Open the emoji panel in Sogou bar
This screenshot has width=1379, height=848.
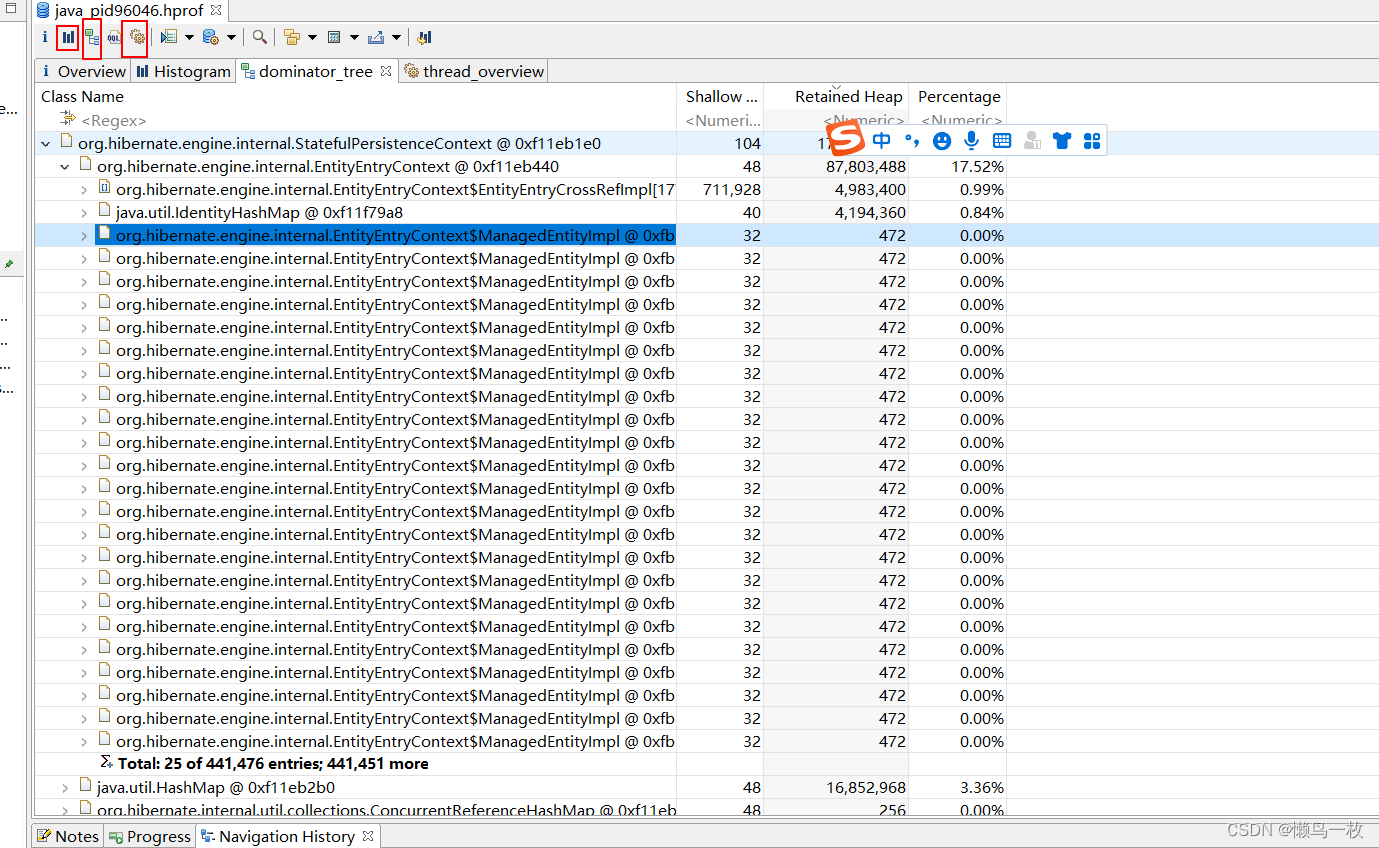tap(942, 141)
